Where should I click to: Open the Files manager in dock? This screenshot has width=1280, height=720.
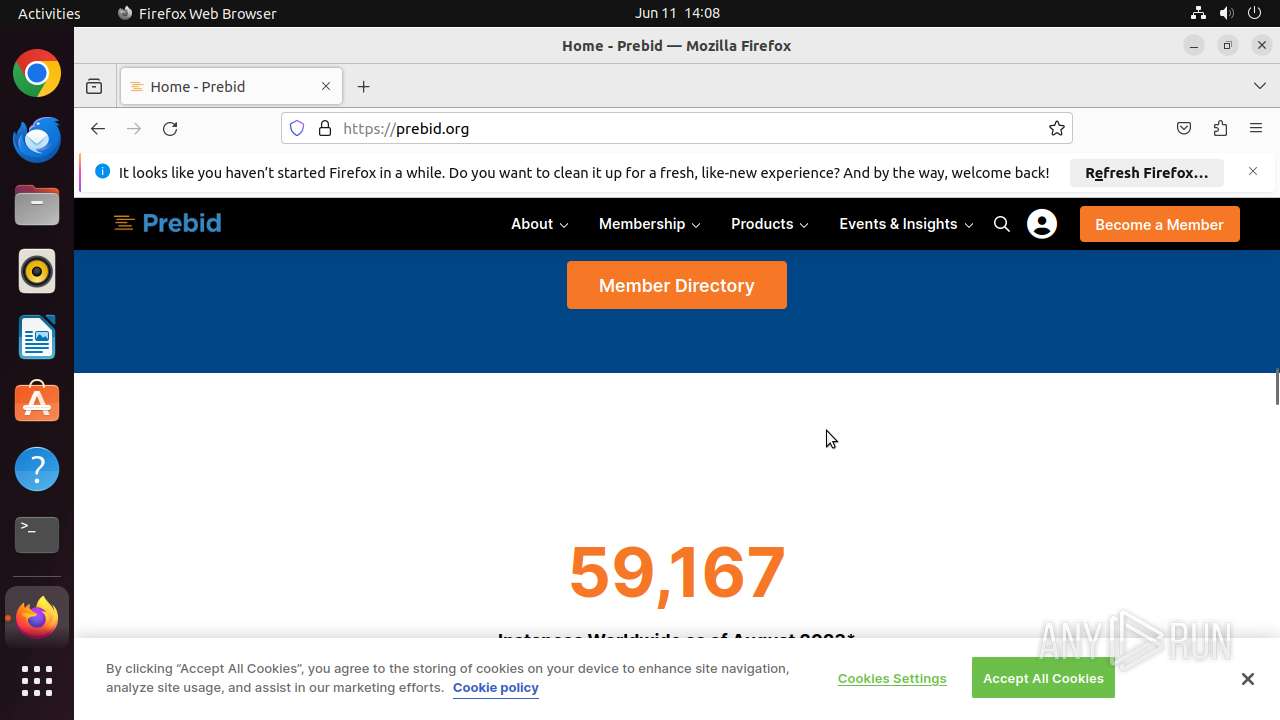click(x=37, y=206)
